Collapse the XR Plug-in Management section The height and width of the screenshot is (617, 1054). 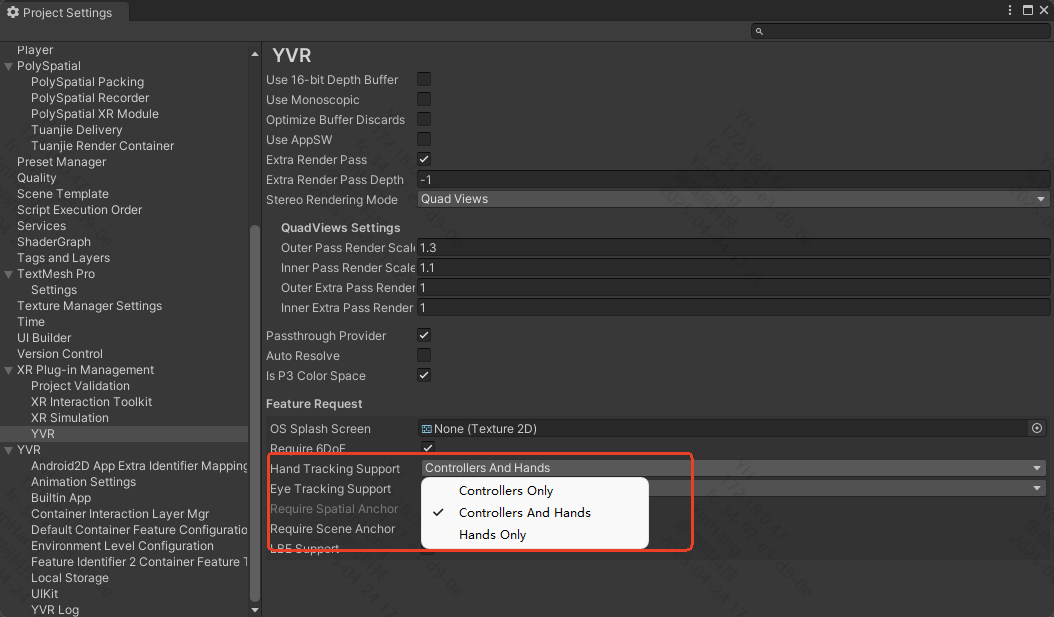coord(9,370)
